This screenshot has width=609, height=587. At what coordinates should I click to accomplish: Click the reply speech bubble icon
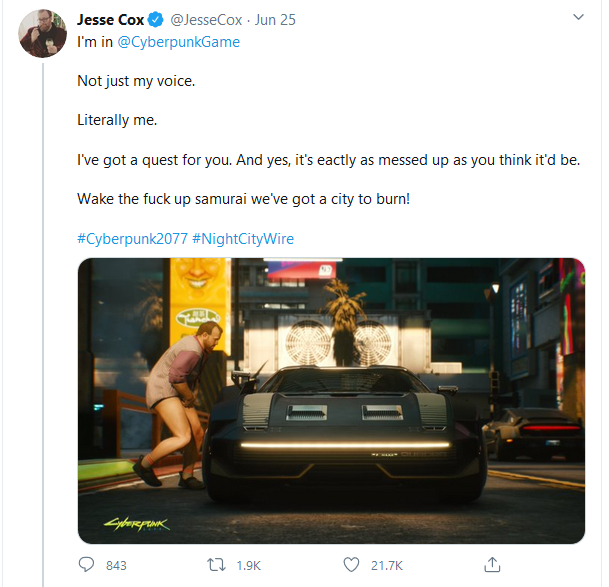(x=86, y=564)
